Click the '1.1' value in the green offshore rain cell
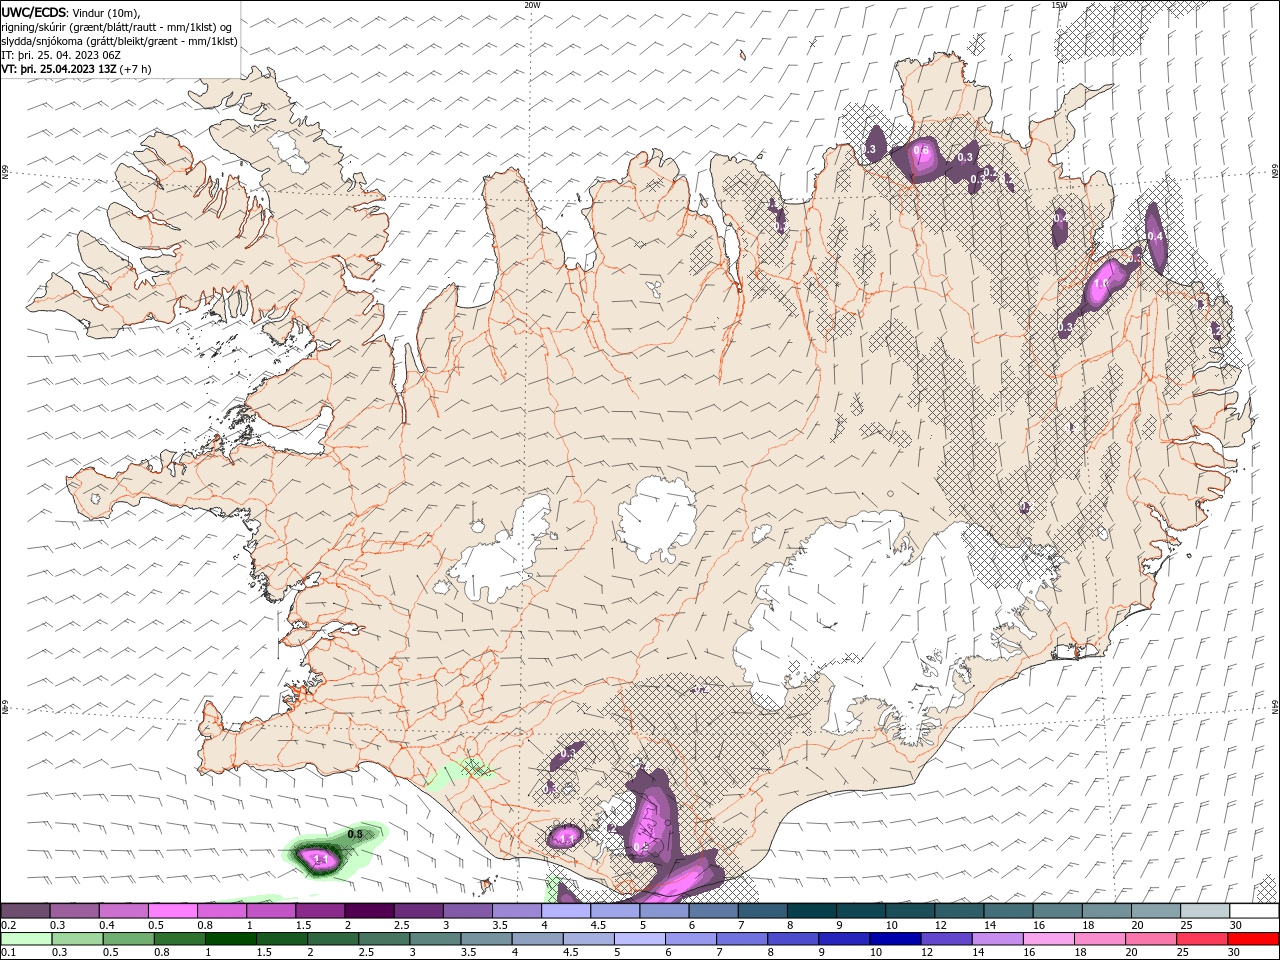The image size is (1280, 960). pos(321,859)
